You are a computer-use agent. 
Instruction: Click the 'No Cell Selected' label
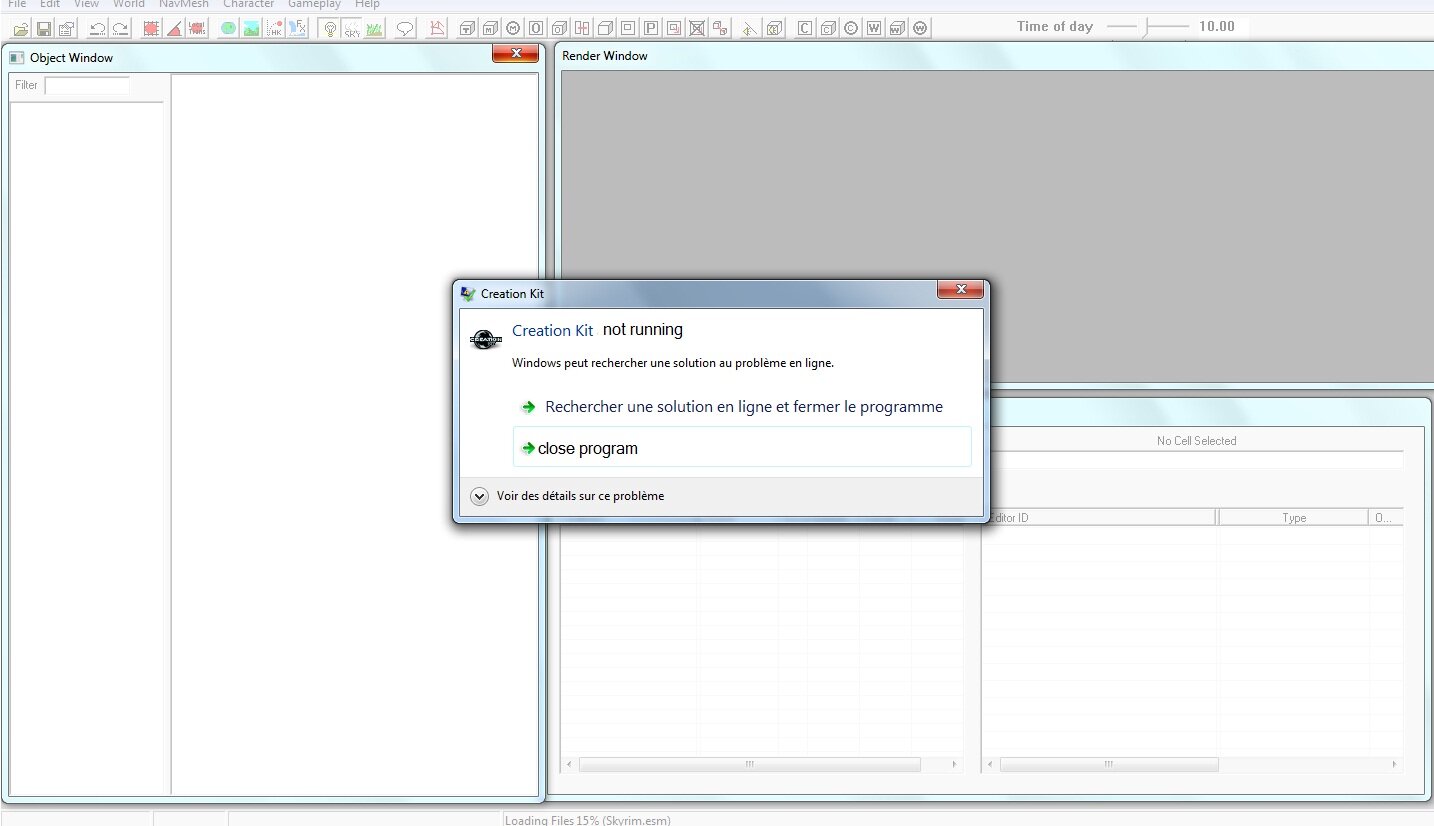click(x=1197, y=441)
